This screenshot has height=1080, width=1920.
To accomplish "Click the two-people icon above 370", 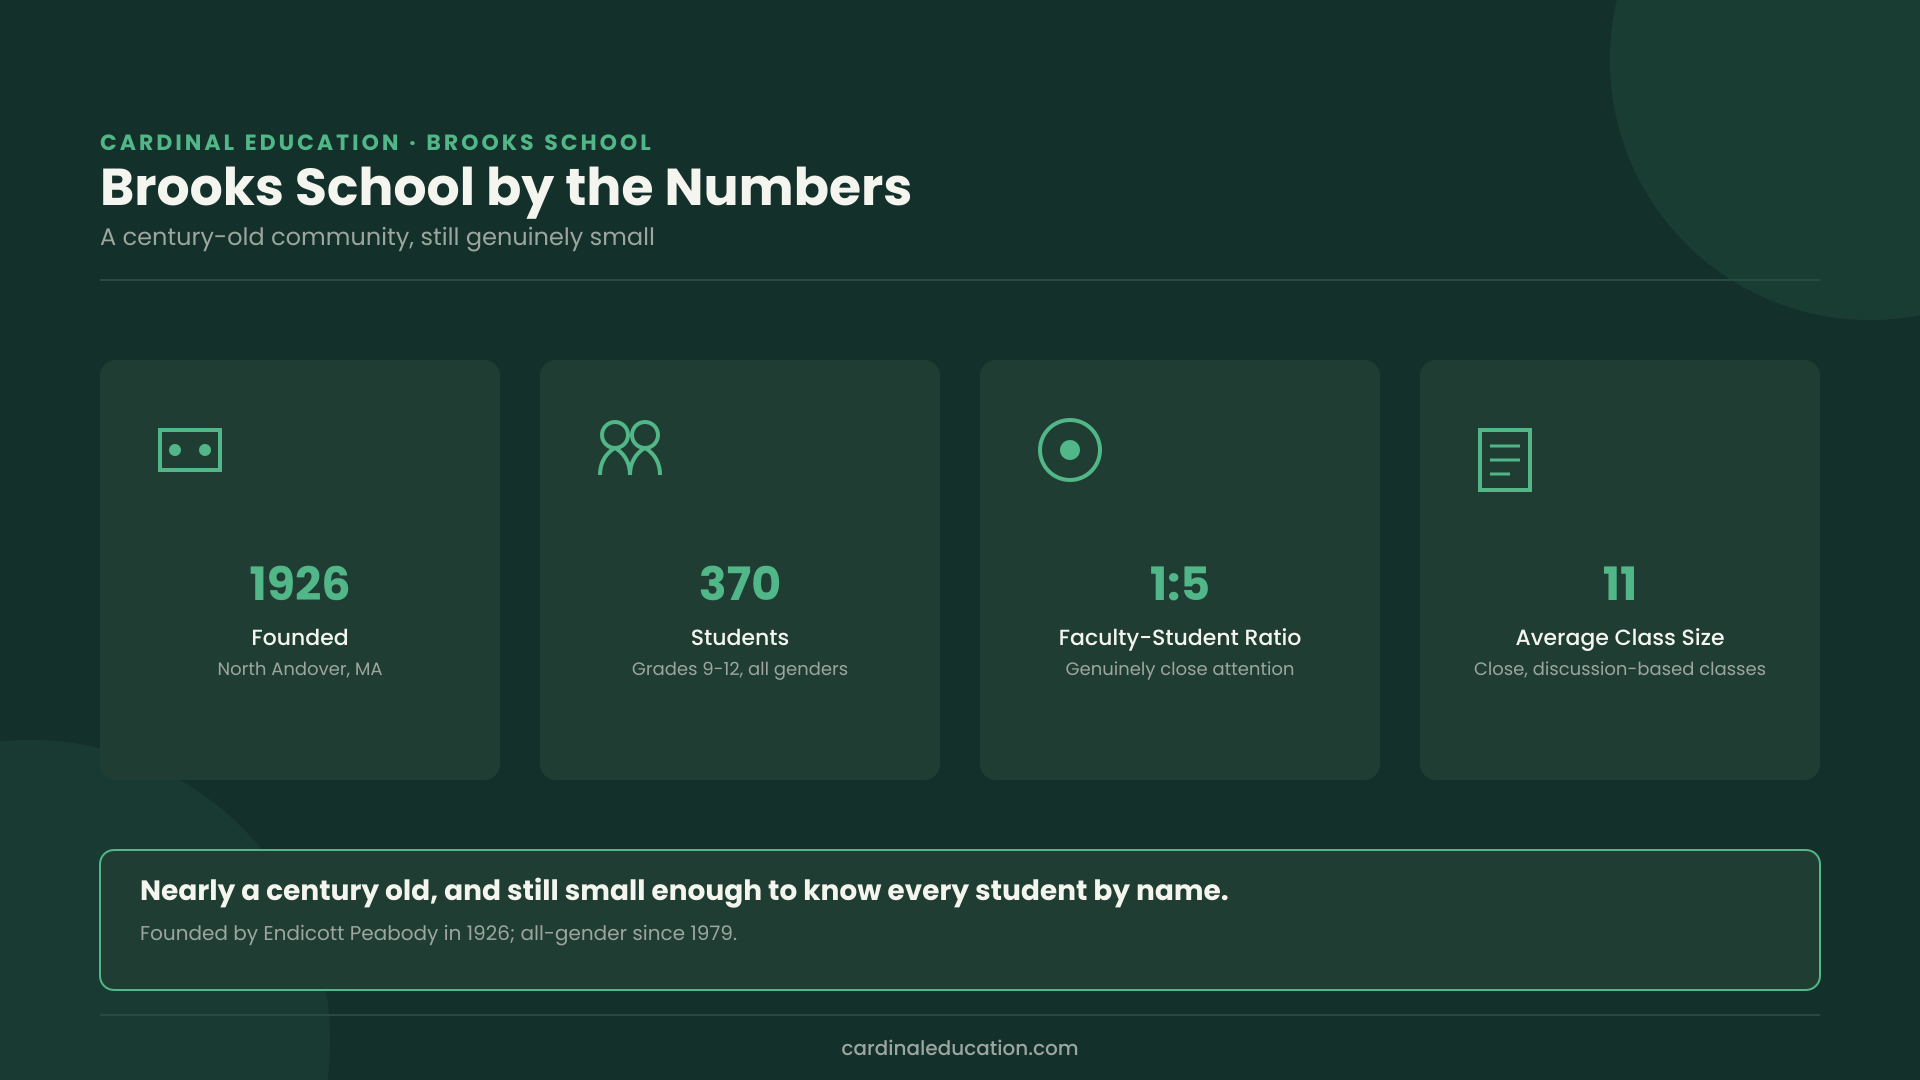I will (630, 447).
